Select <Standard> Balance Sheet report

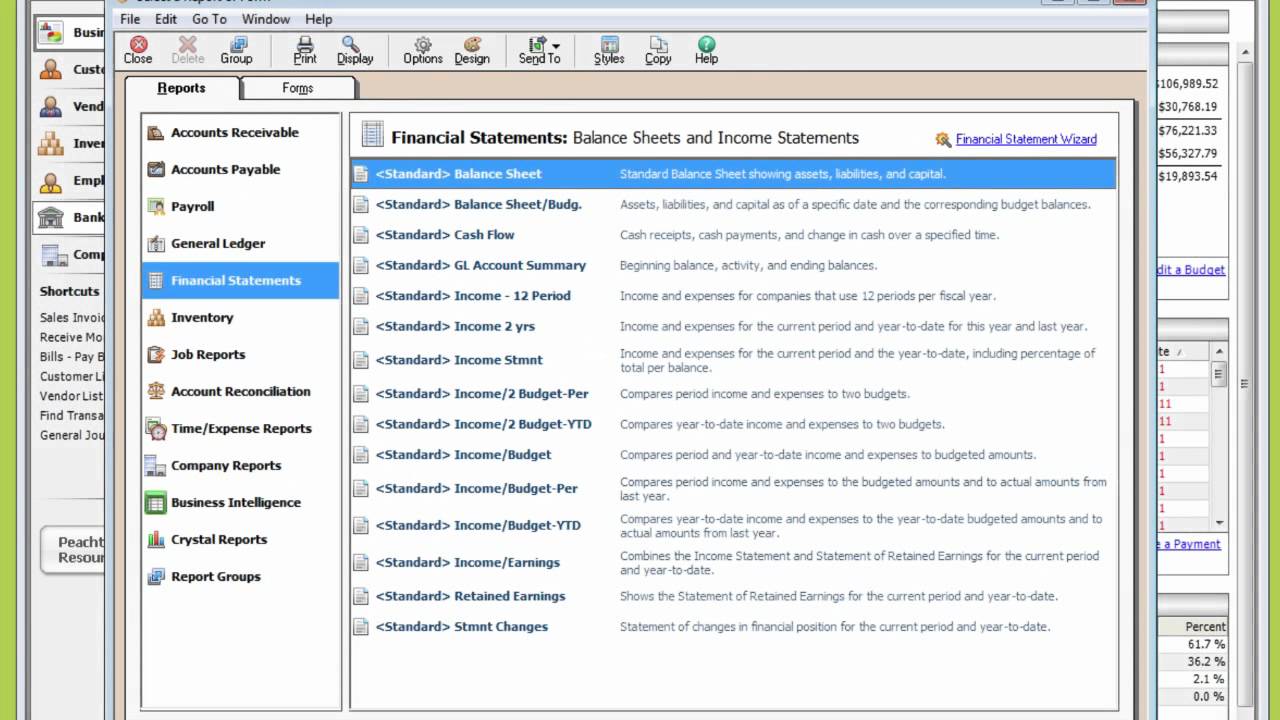tap(733, 174)
